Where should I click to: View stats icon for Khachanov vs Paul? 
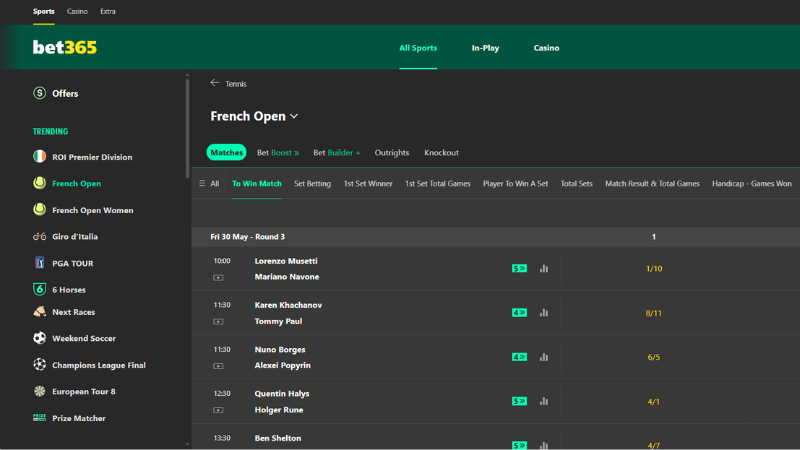point(544,313)
